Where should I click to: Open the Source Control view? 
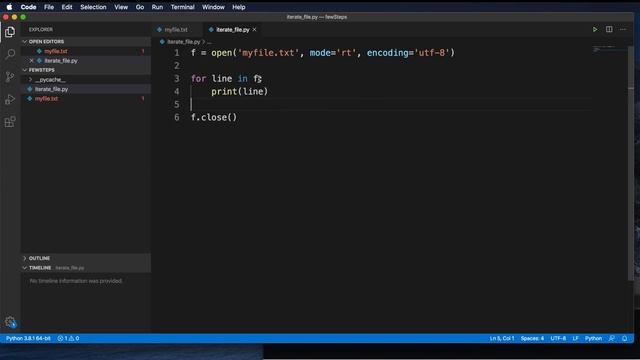(x=10, y=76)
